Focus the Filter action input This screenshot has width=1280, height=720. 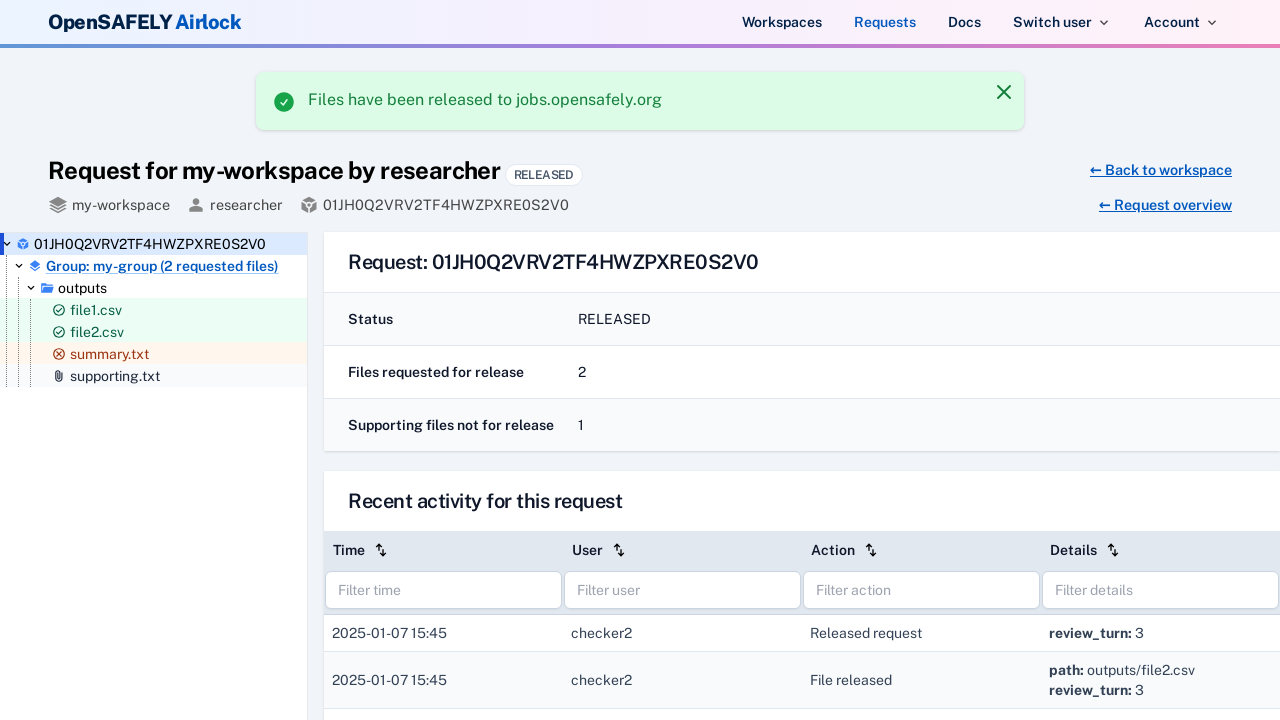coord(921,590)
